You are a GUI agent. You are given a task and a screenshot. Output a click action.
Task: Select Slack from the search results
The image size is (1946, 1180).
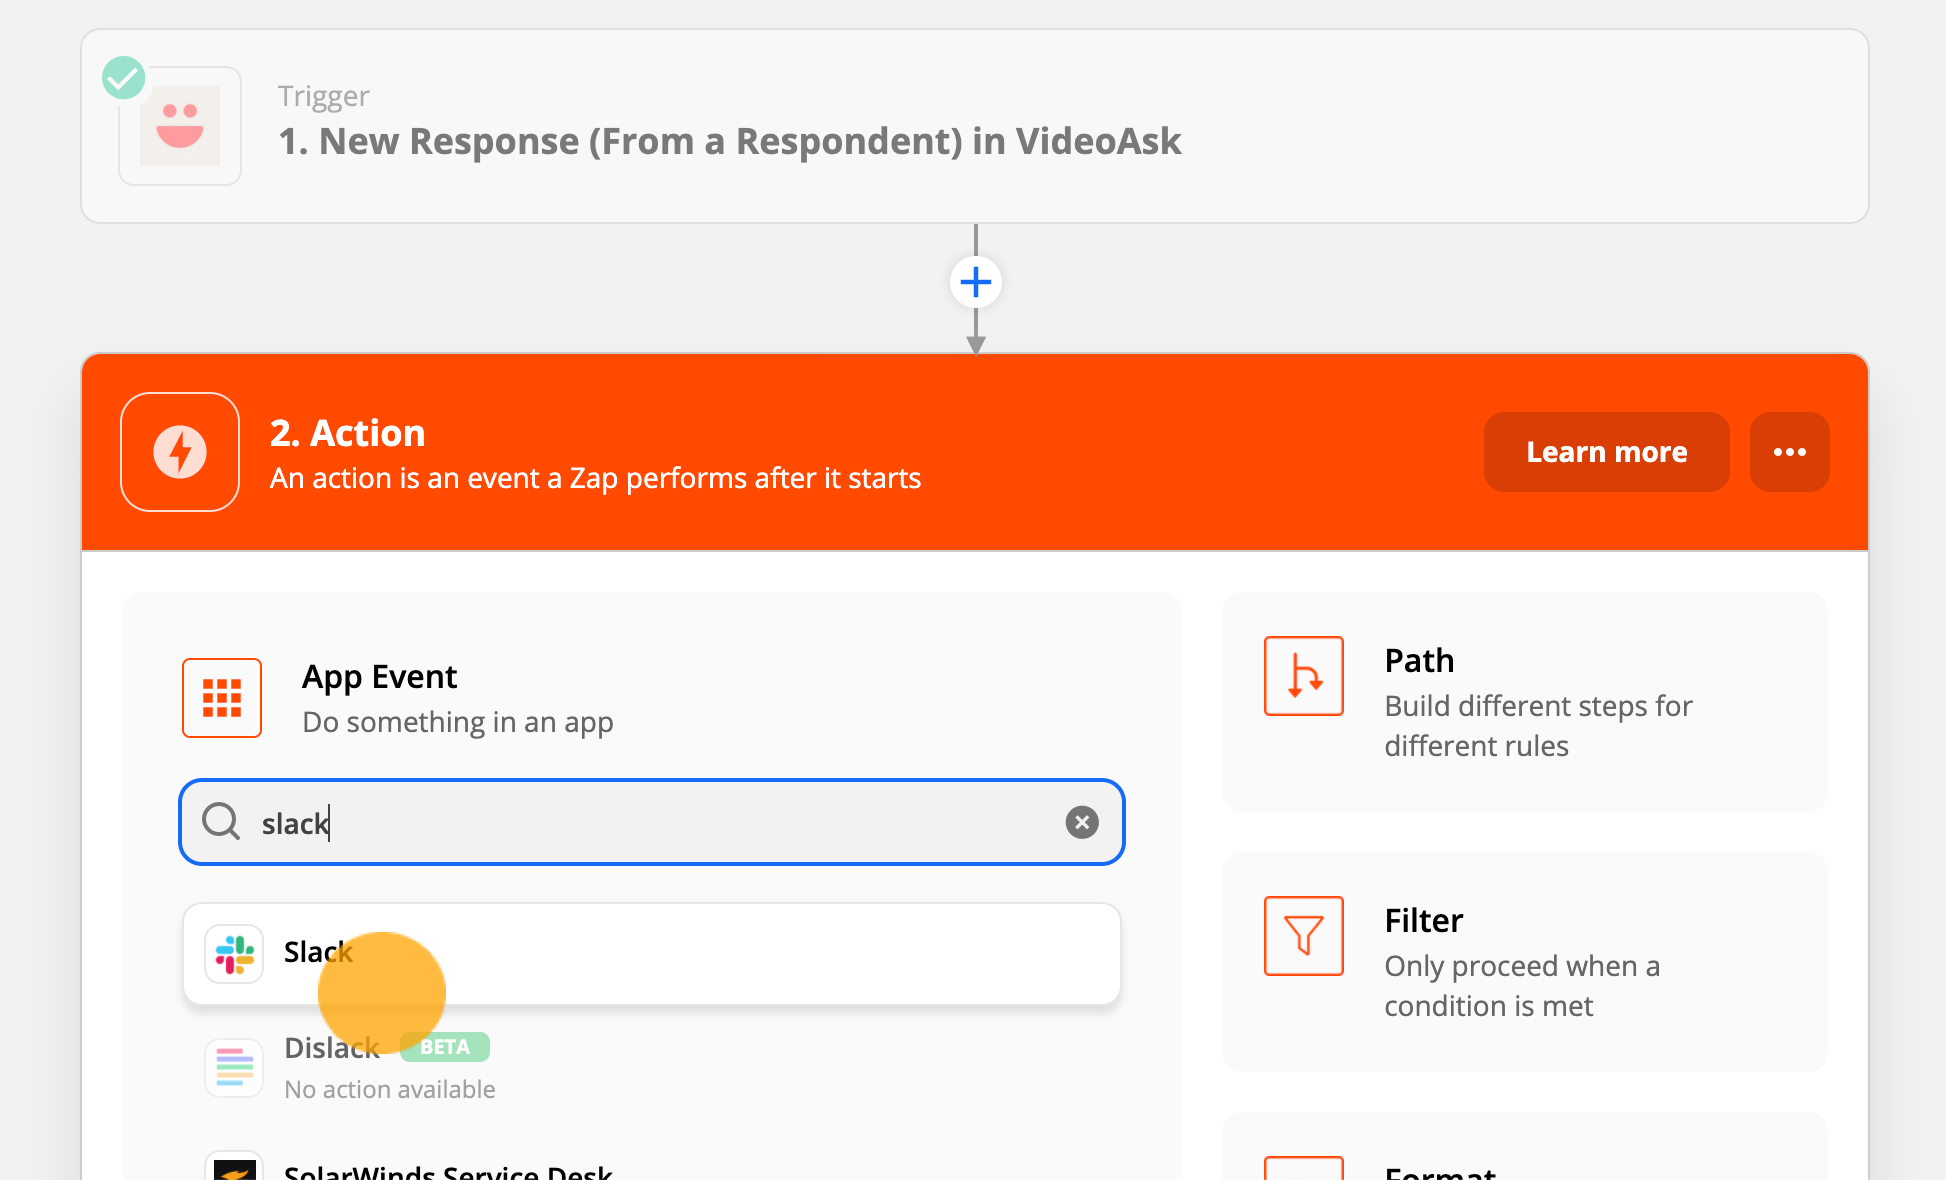click(x=652, y=954)
